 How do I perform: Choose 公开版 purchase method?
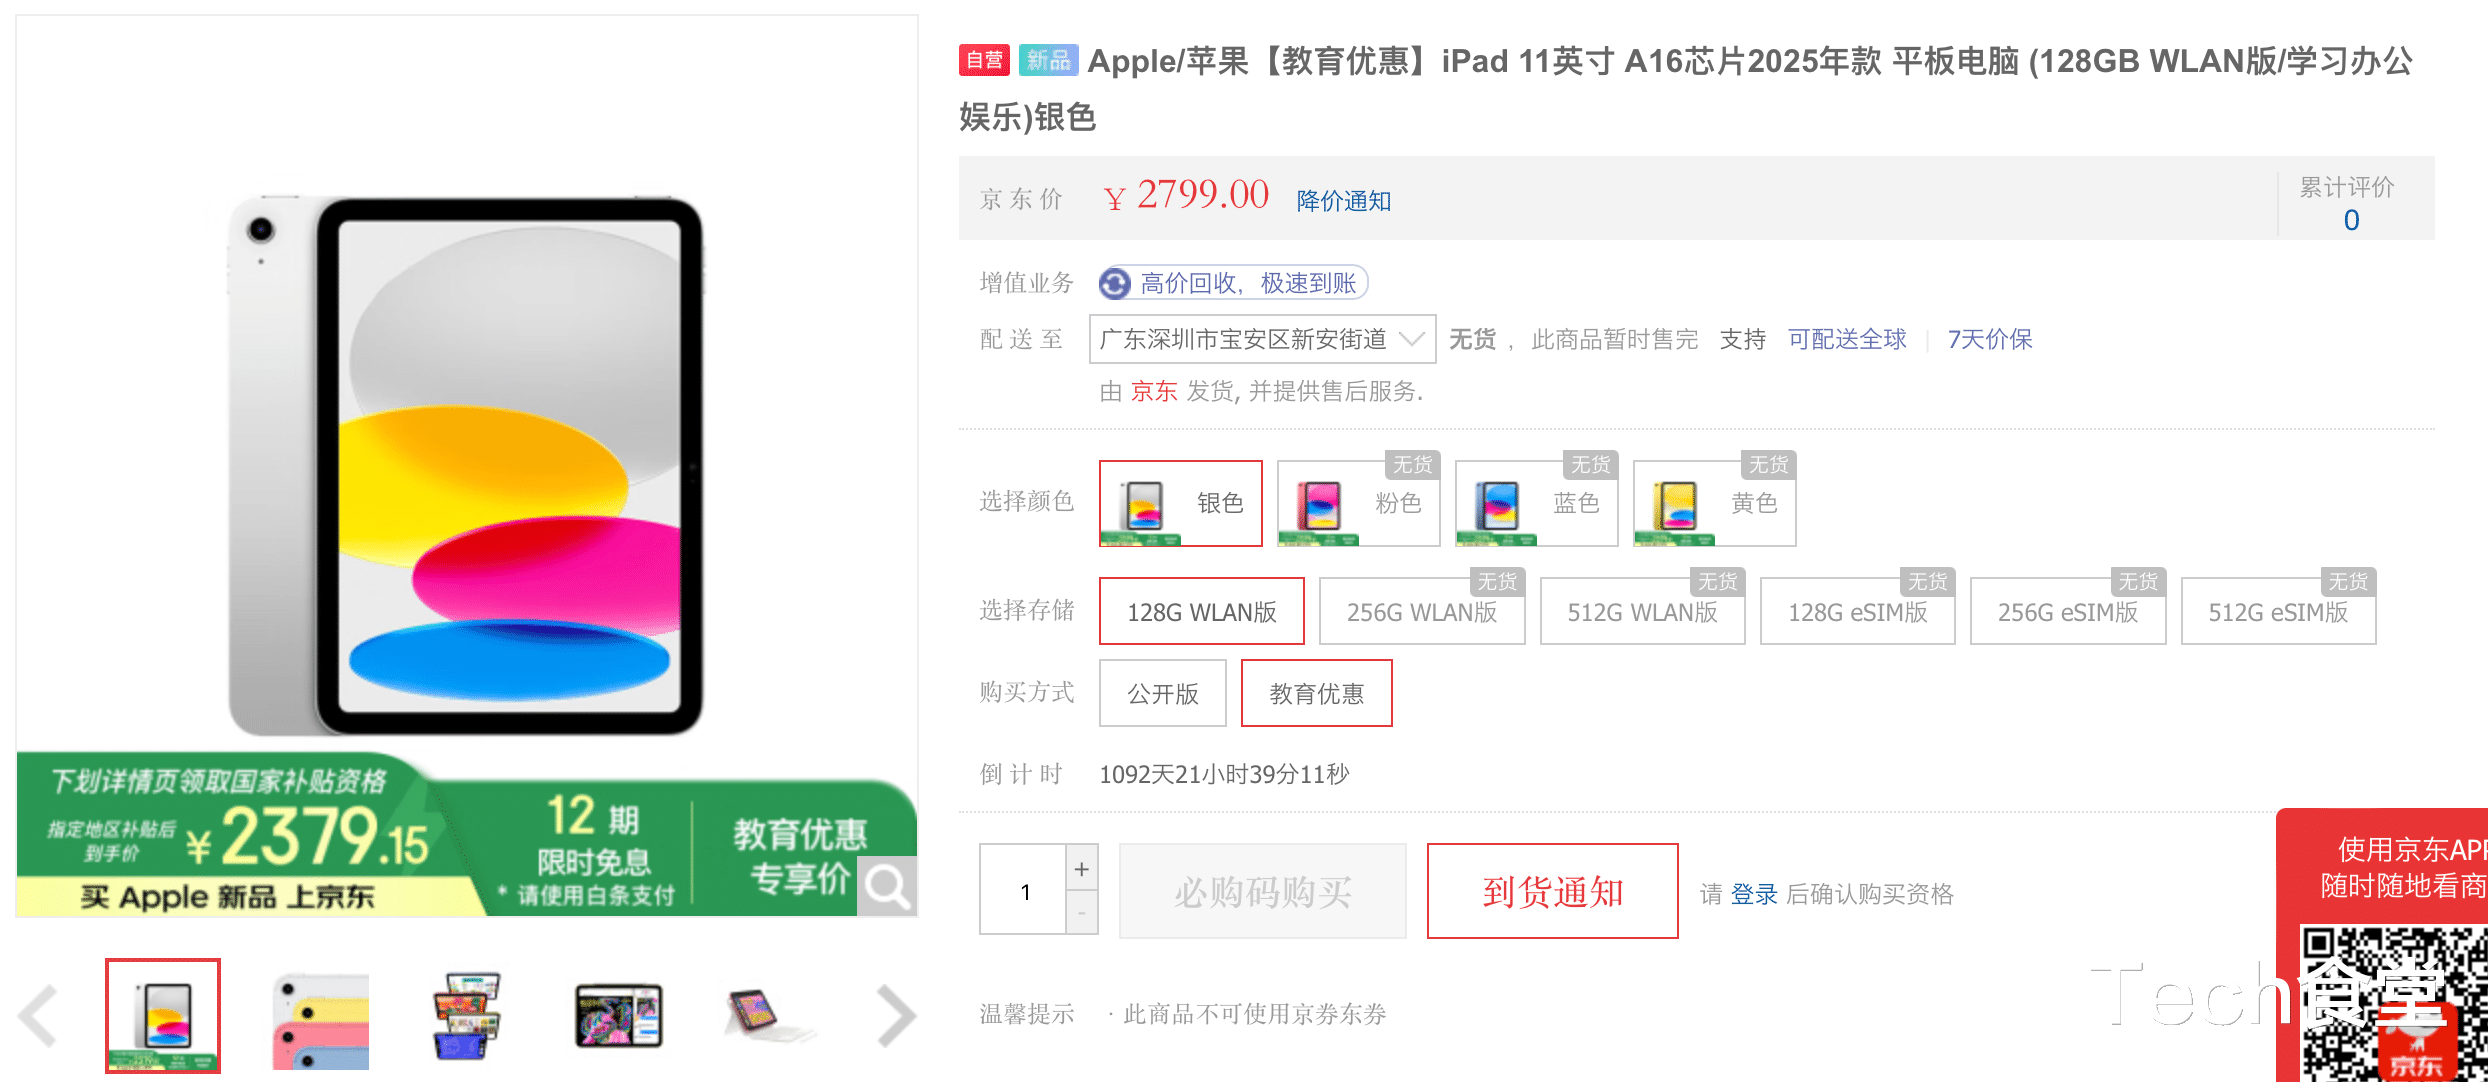click(x=1163, y=694)
